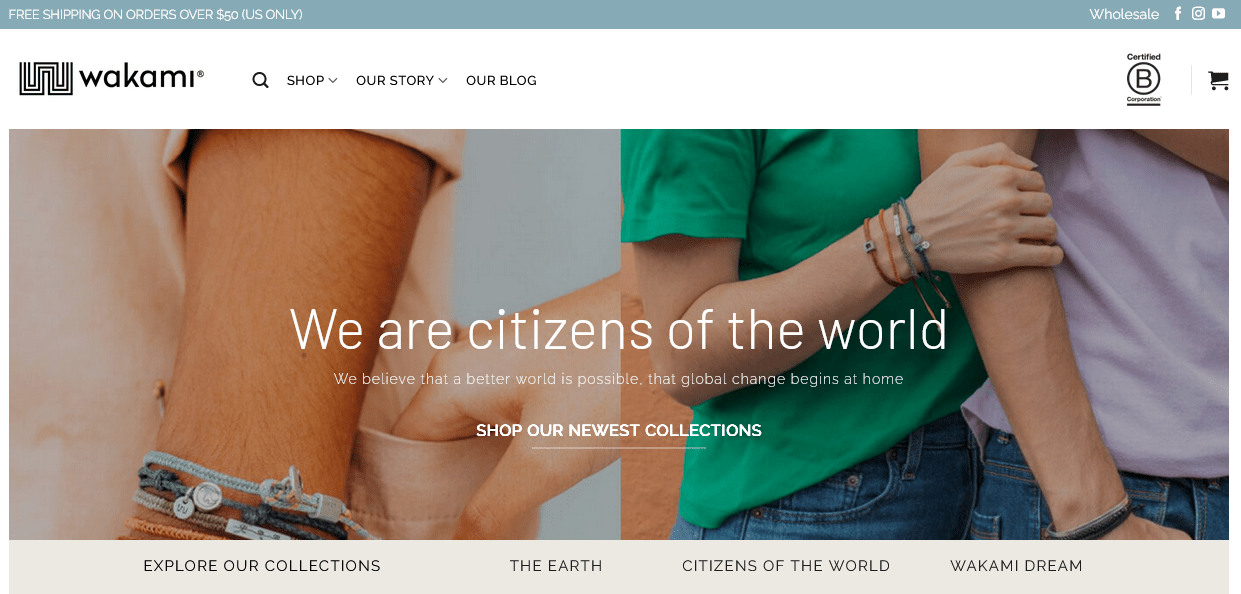Click the hero bracelet photo
Screen dimensions: 1241x594
pos(619,334)
